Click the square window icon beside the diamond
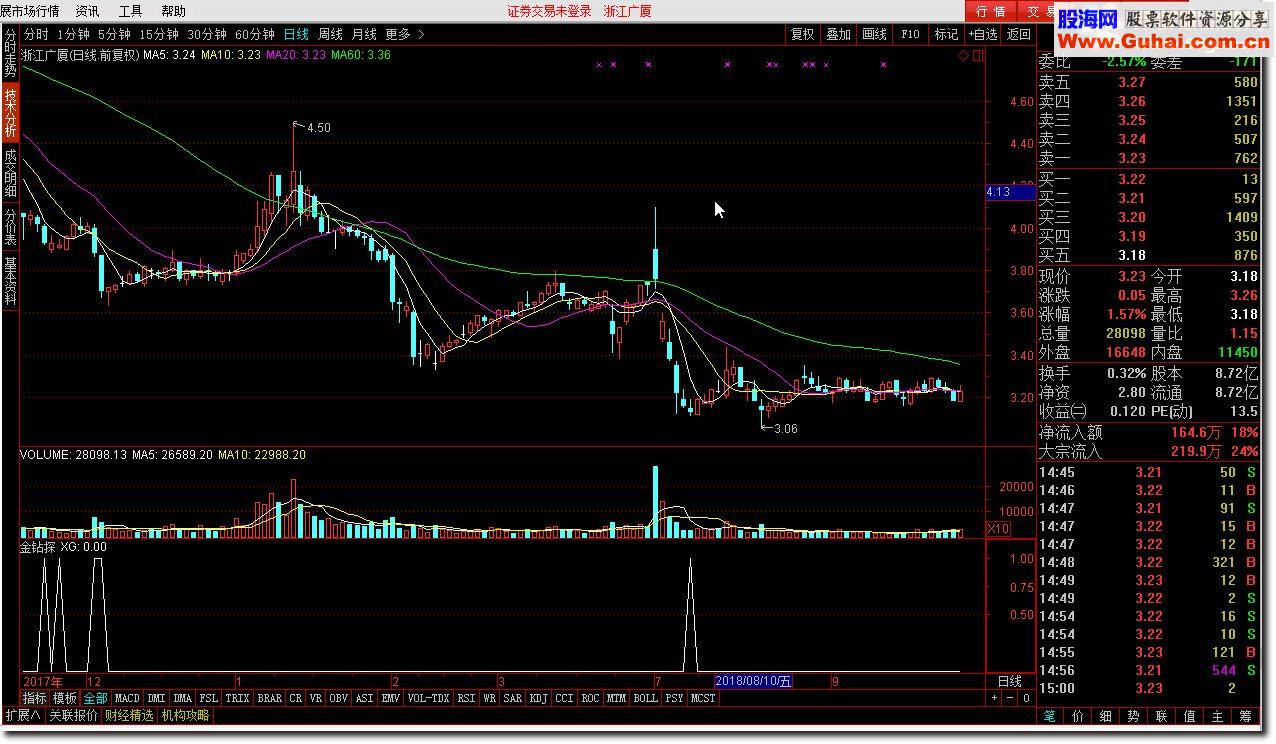The height and width of the screenshot is (744, 1276). coord(978,55)
